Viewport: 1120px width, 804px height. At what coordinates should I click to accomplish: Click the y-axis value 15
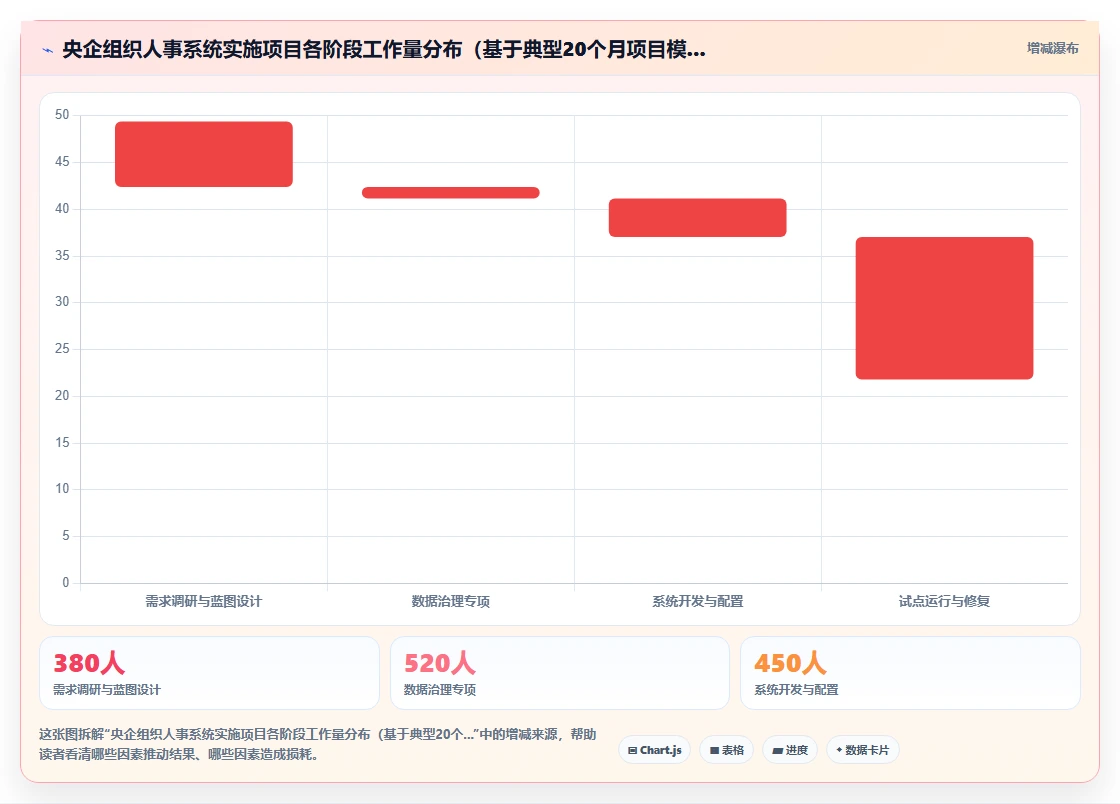62,443
